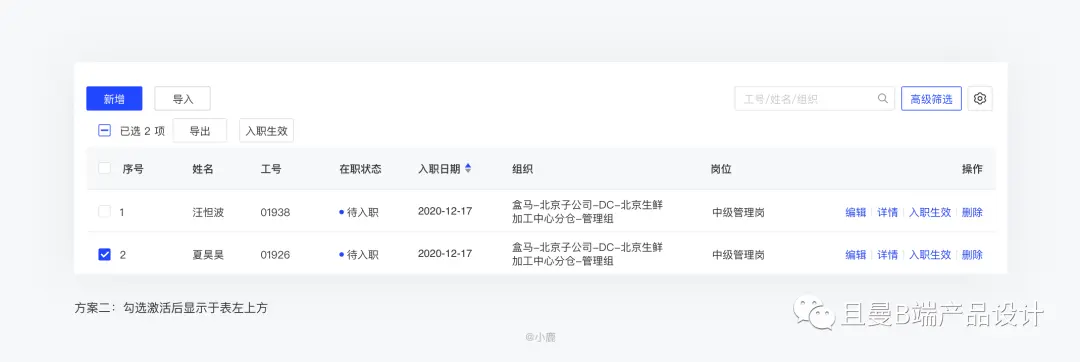Click 详情 for 汪恒波

887,212
